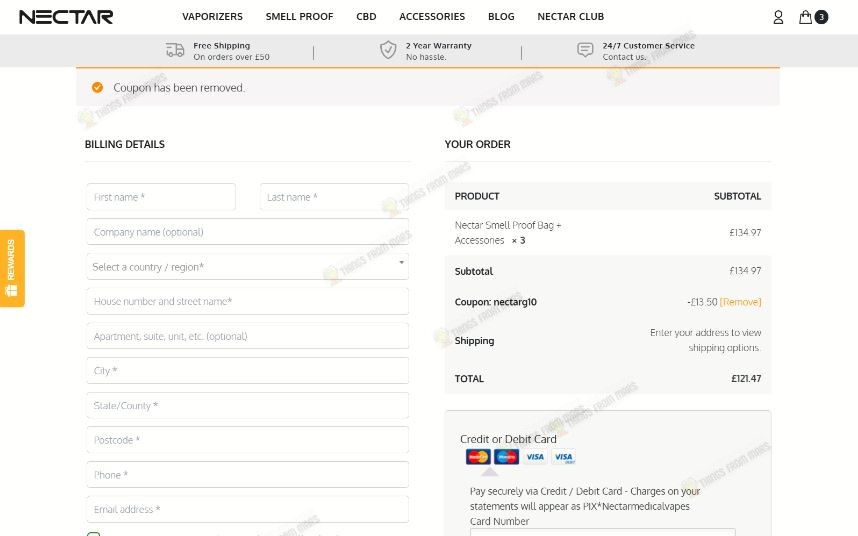Viewport: 858px width, 536px height.
Task: Focus the House number and street field
Action: coord(247,301)
